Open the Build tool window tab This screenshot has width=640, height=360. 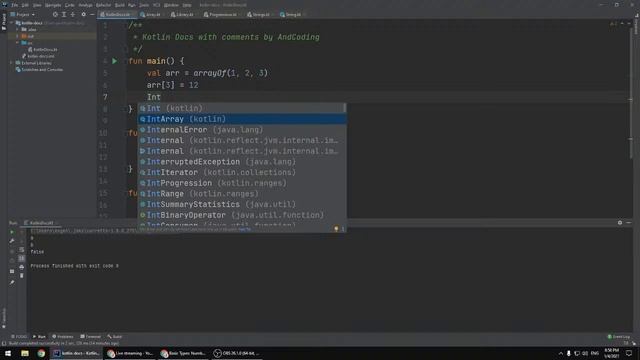pyautogui.click(x=115, y=337)
